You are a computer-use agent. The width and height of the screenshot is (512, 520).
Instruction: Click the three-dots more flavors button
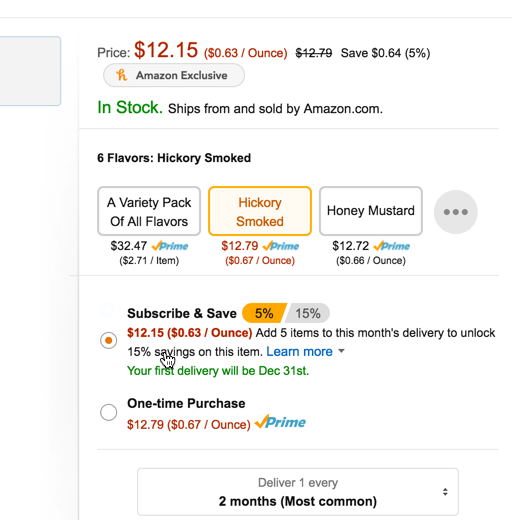point(455,212)
